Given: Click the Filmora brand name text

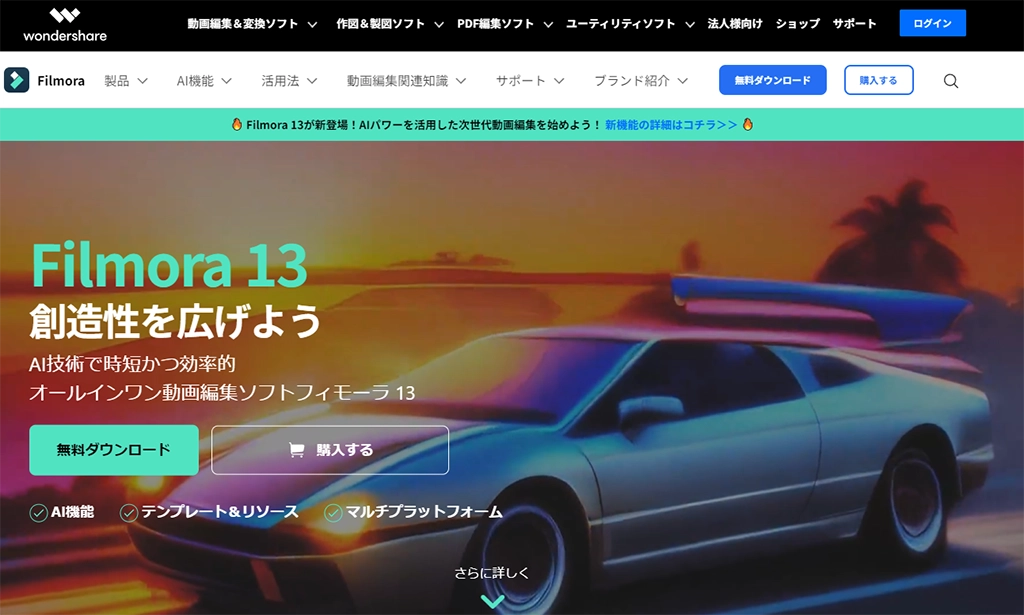Looking at the screenshot, I should tap(61, 81).
